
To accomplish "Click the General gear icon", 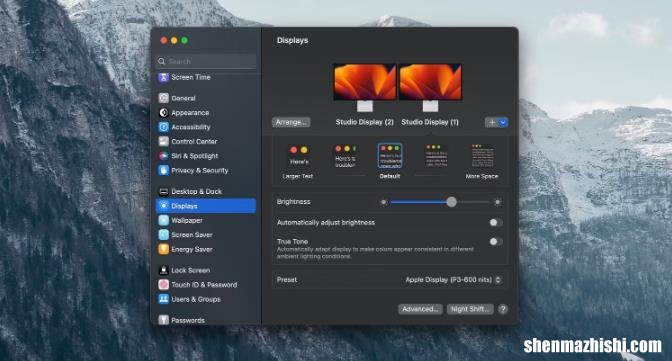I will pyautogui.click(x=163, y=98).
